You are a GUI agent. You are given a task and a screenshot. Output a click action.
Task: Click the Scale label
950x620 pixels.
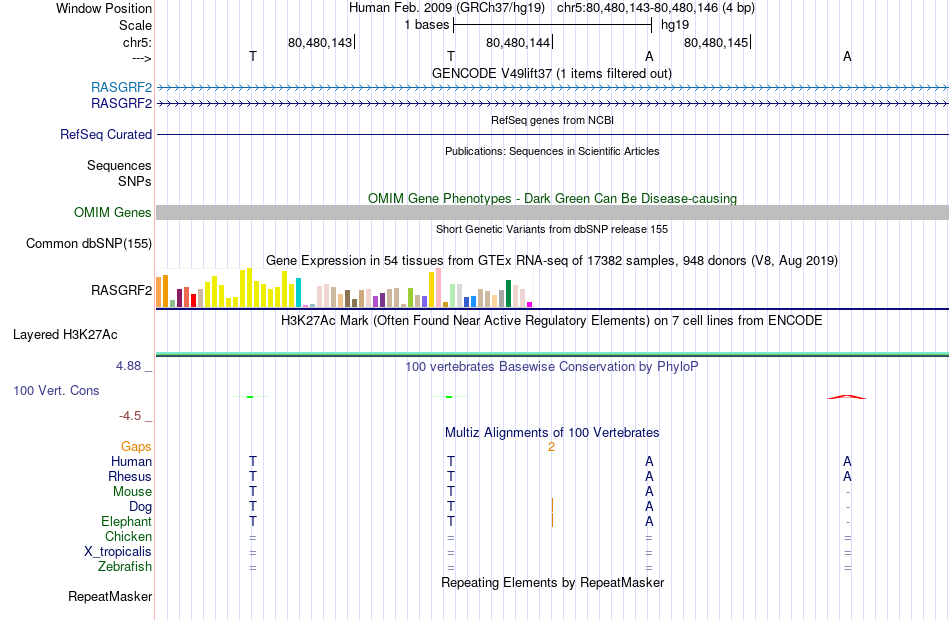click(x=135, y=25)
